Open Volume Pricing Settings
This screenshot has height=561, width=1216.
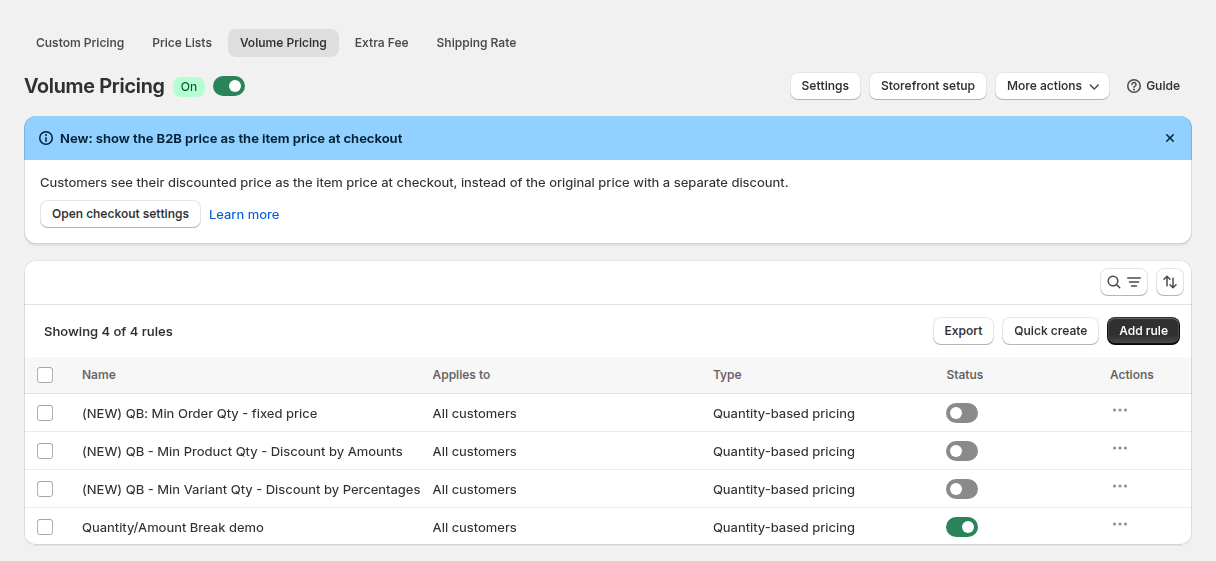tap(825, 86)
